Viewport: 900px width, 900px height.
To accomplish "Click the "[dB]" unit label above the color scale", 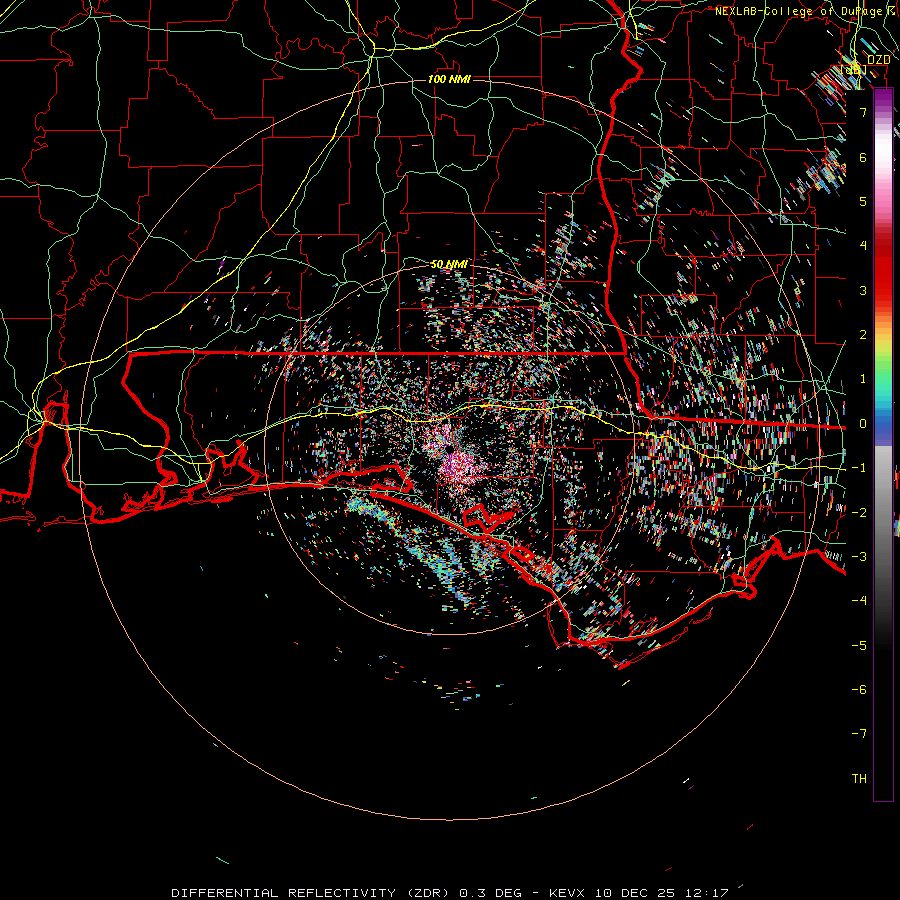I will 854,70.
